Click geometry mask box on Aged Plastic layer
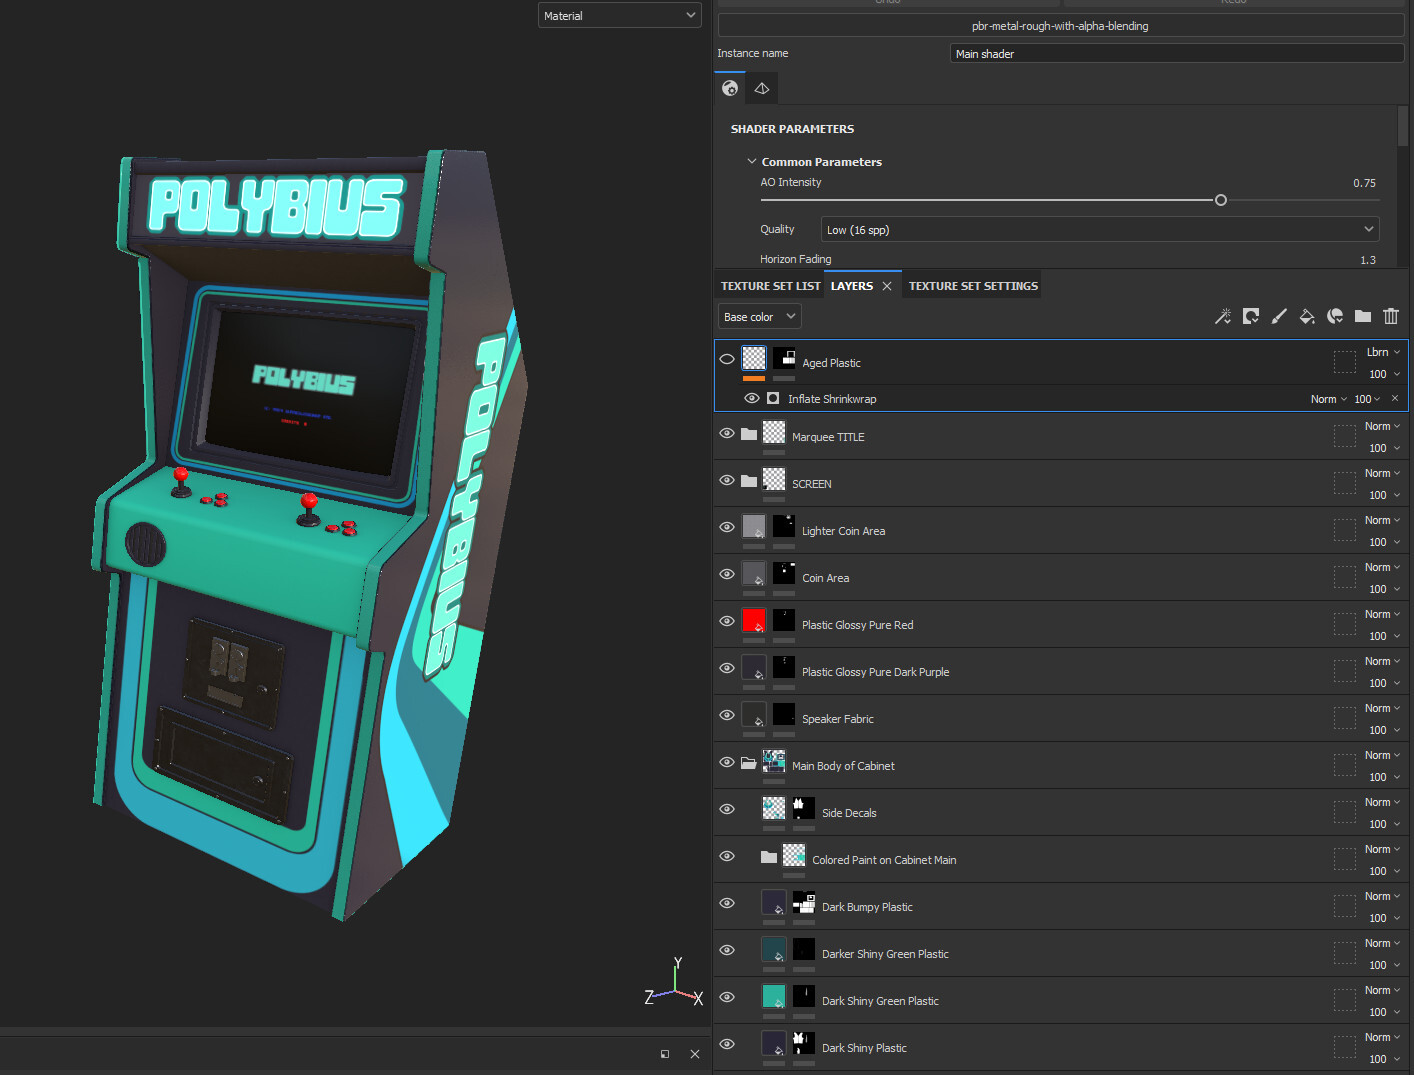The width and height of the screenshot is (1414, 1075). [x=1344, y=362]
